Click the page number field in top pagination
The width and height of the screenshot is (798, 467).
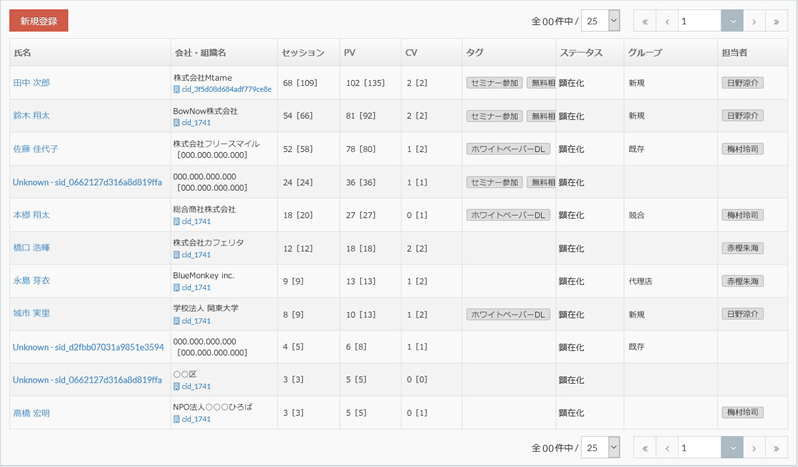tap(698, 21)
